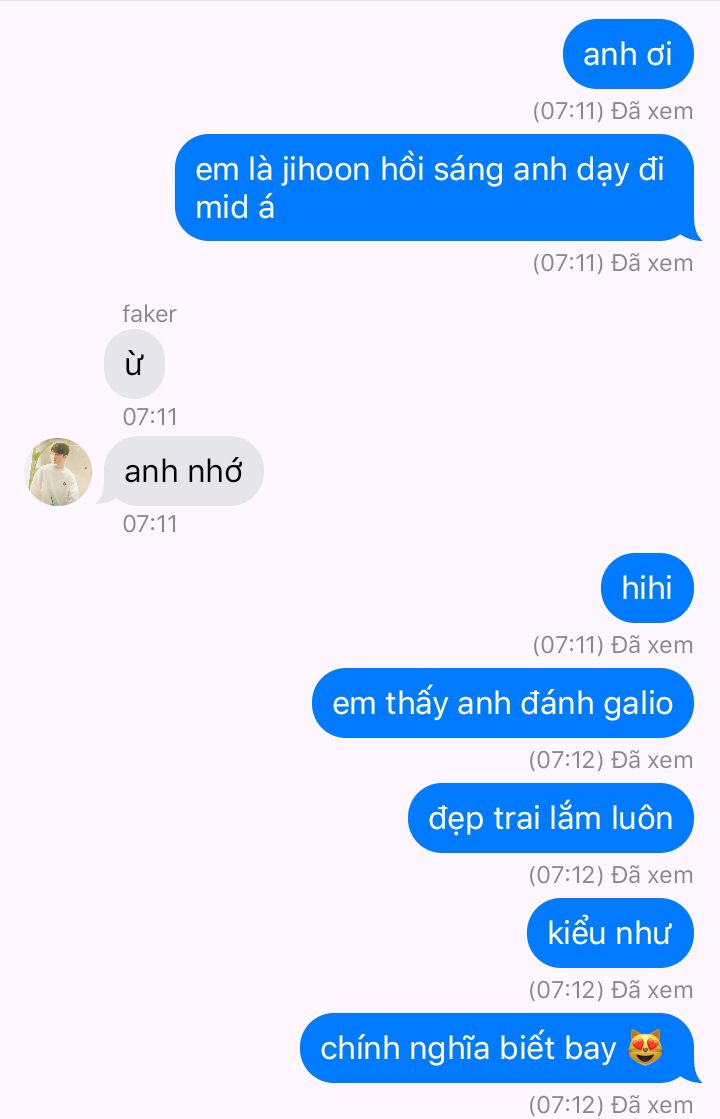Tap the 07:11 timestamp under "anh nhớ"

[150, 524]
